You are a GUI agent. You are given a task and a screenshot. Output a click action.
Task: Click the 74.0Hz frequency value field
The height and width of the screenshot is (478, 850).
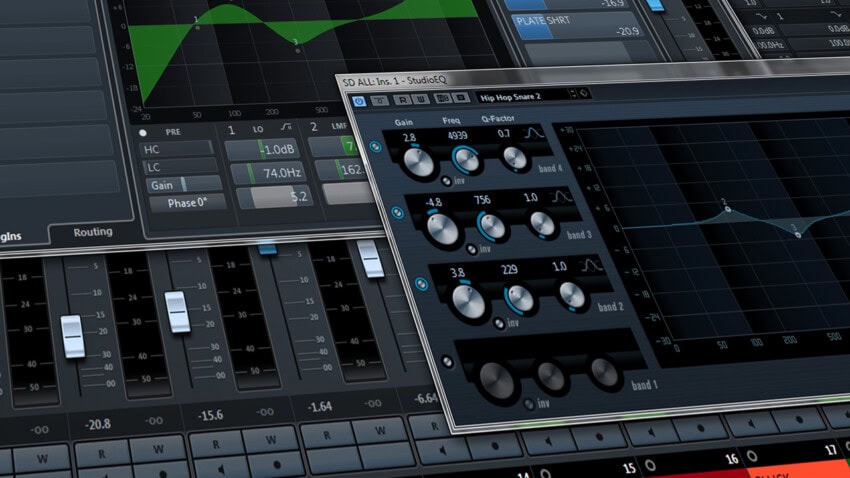267,173
